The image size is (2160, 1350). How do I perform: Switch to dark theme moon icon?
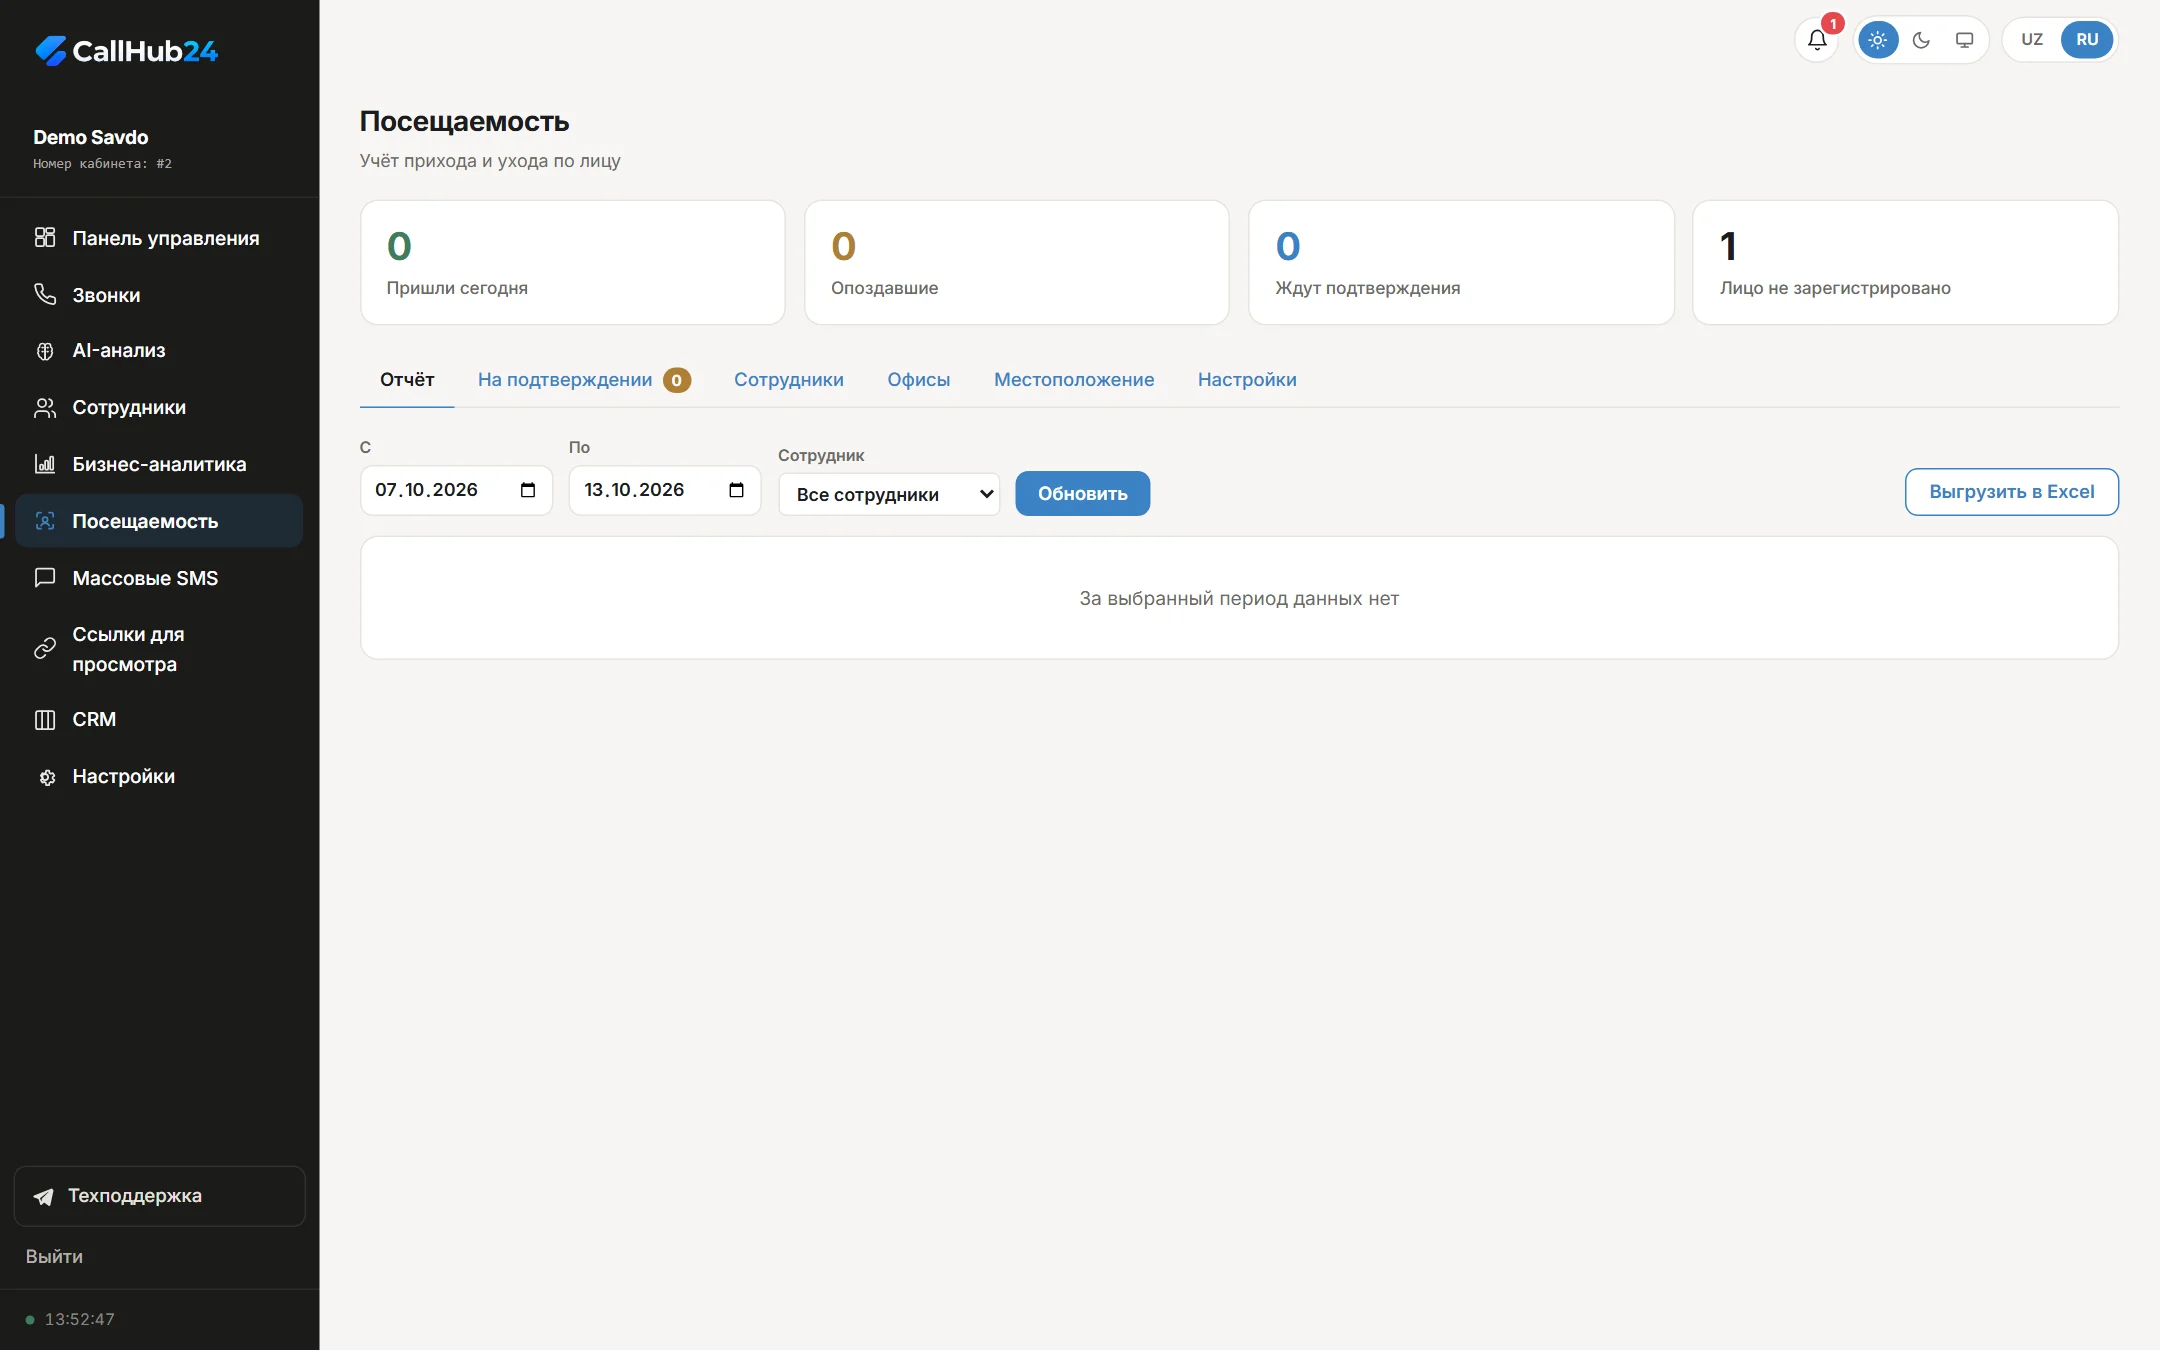tap(1921, 40)
